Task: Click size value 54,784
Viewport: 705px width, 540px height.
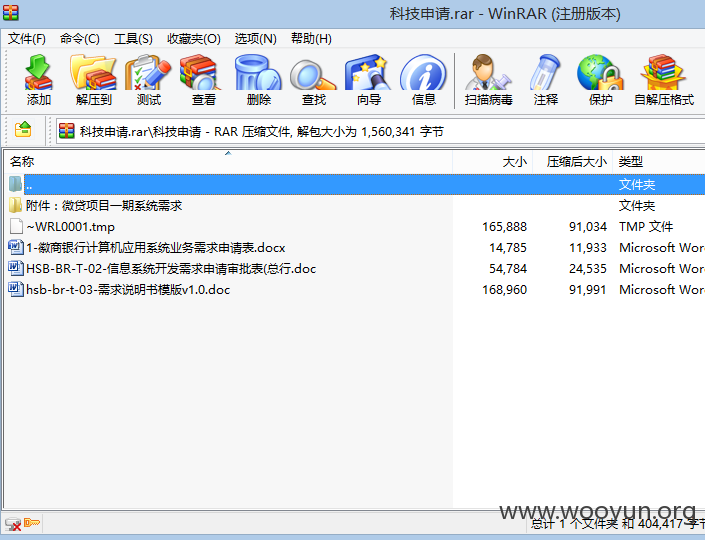Action: (508, 269)
